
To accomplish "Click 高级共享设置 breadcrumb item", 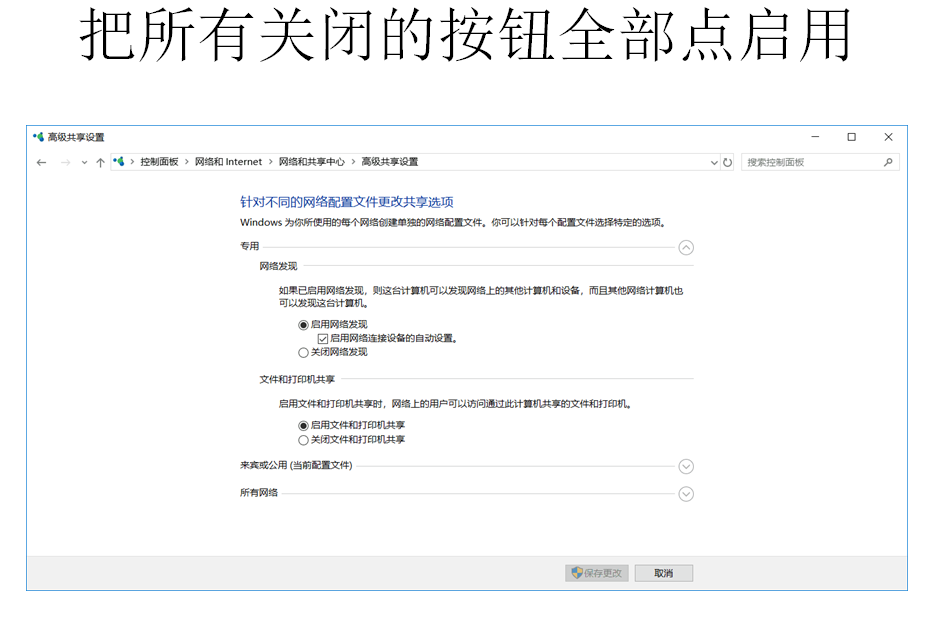I will pyautogui.click(x=390, y=162).
